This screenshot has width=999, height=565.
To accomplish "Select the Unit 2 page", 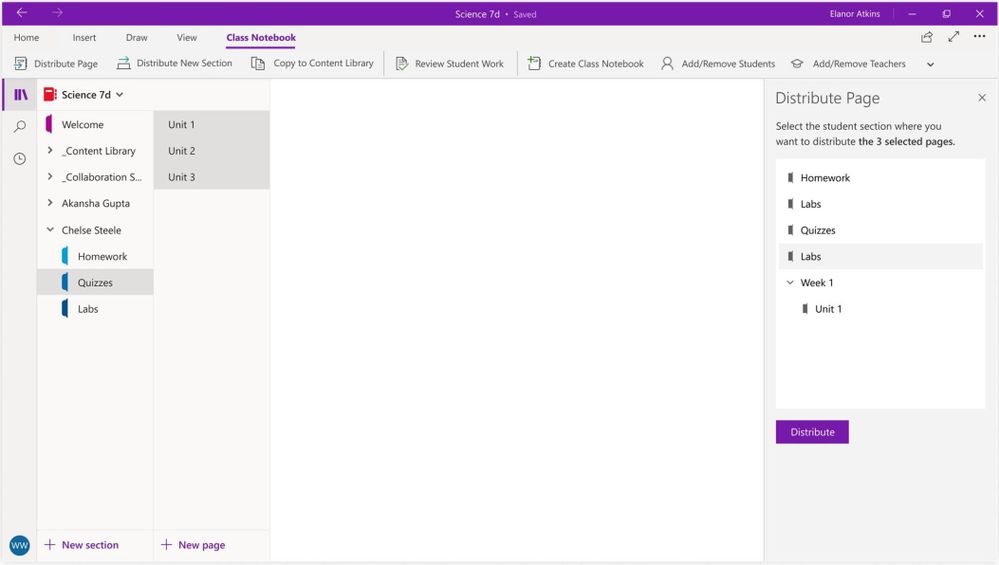I will (212, 151).
